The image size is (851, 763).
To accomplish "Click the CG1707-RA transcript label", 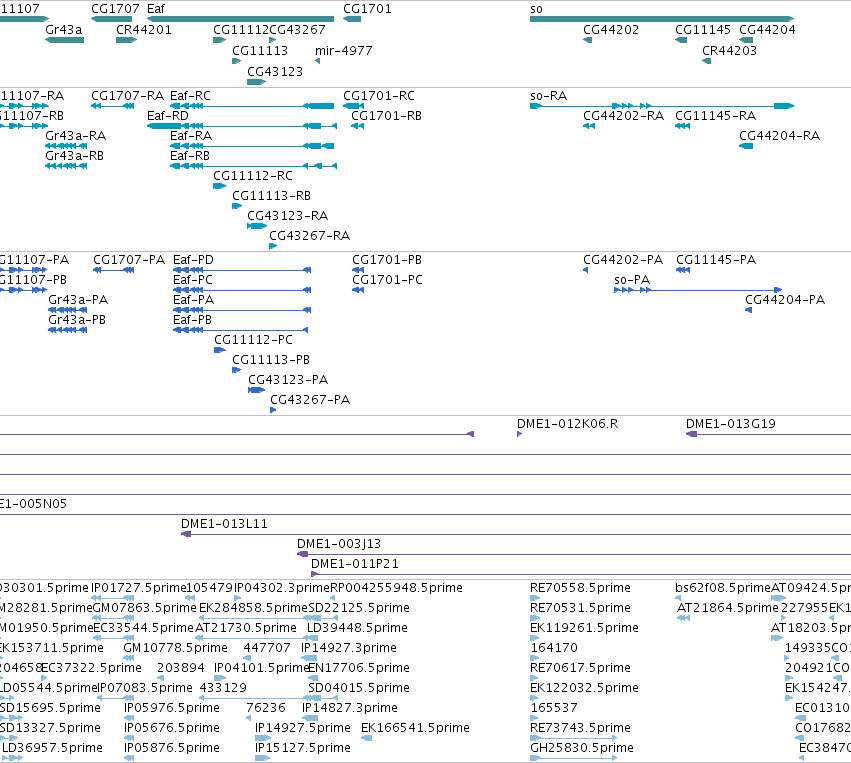I will pyautogui.click(x=128, y=96).
